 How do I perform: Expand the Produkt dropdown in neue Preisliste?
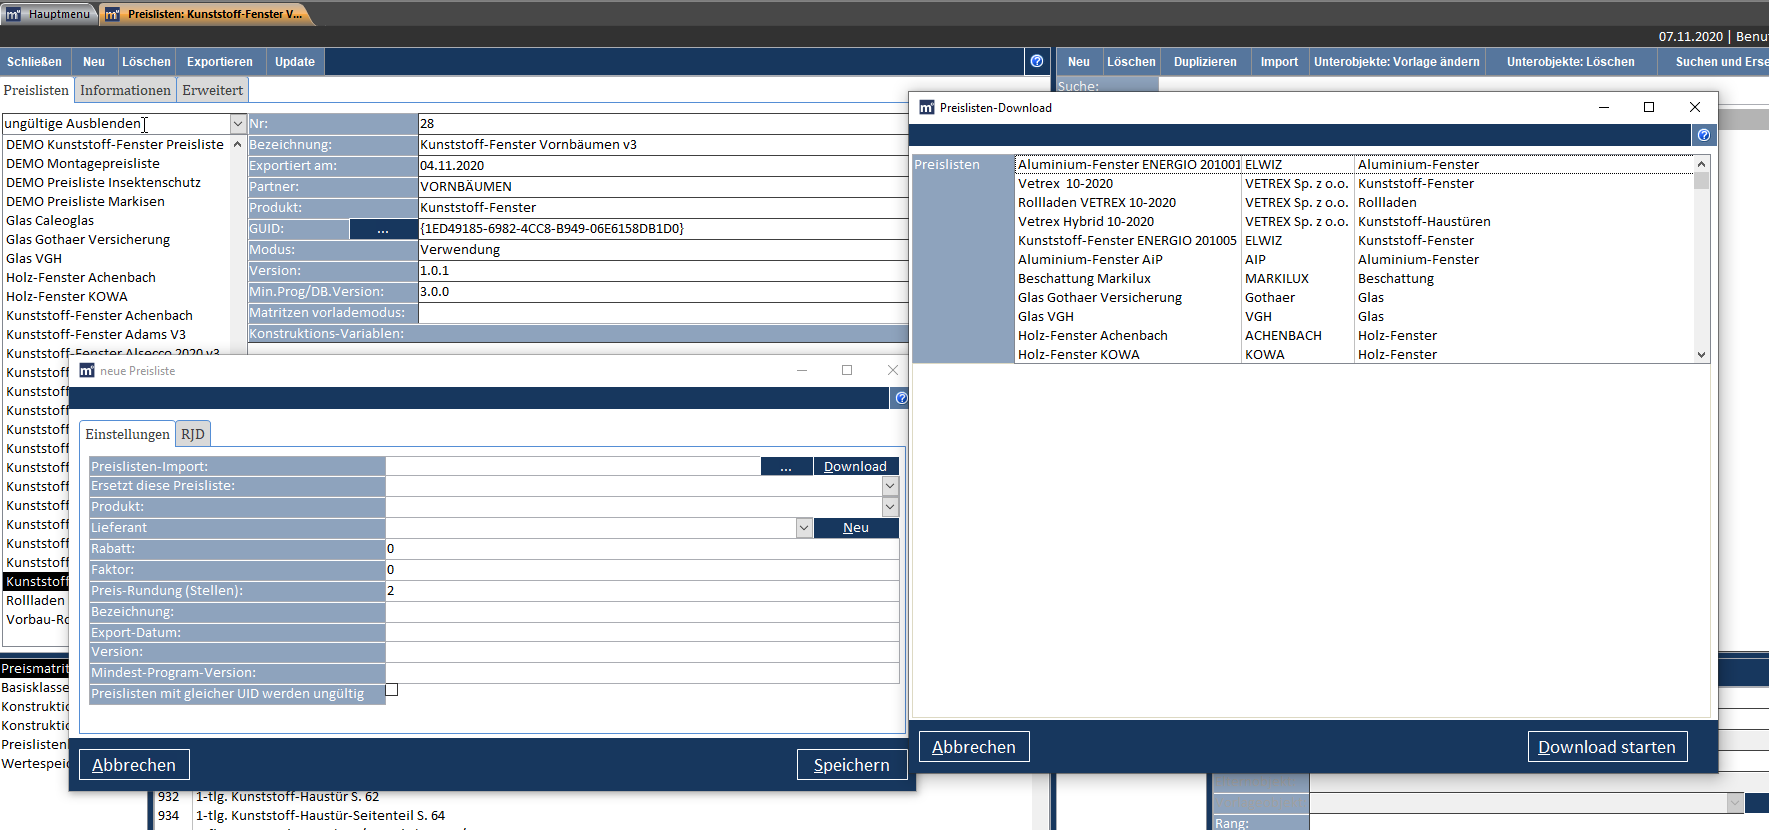click(x=890, y=507)
